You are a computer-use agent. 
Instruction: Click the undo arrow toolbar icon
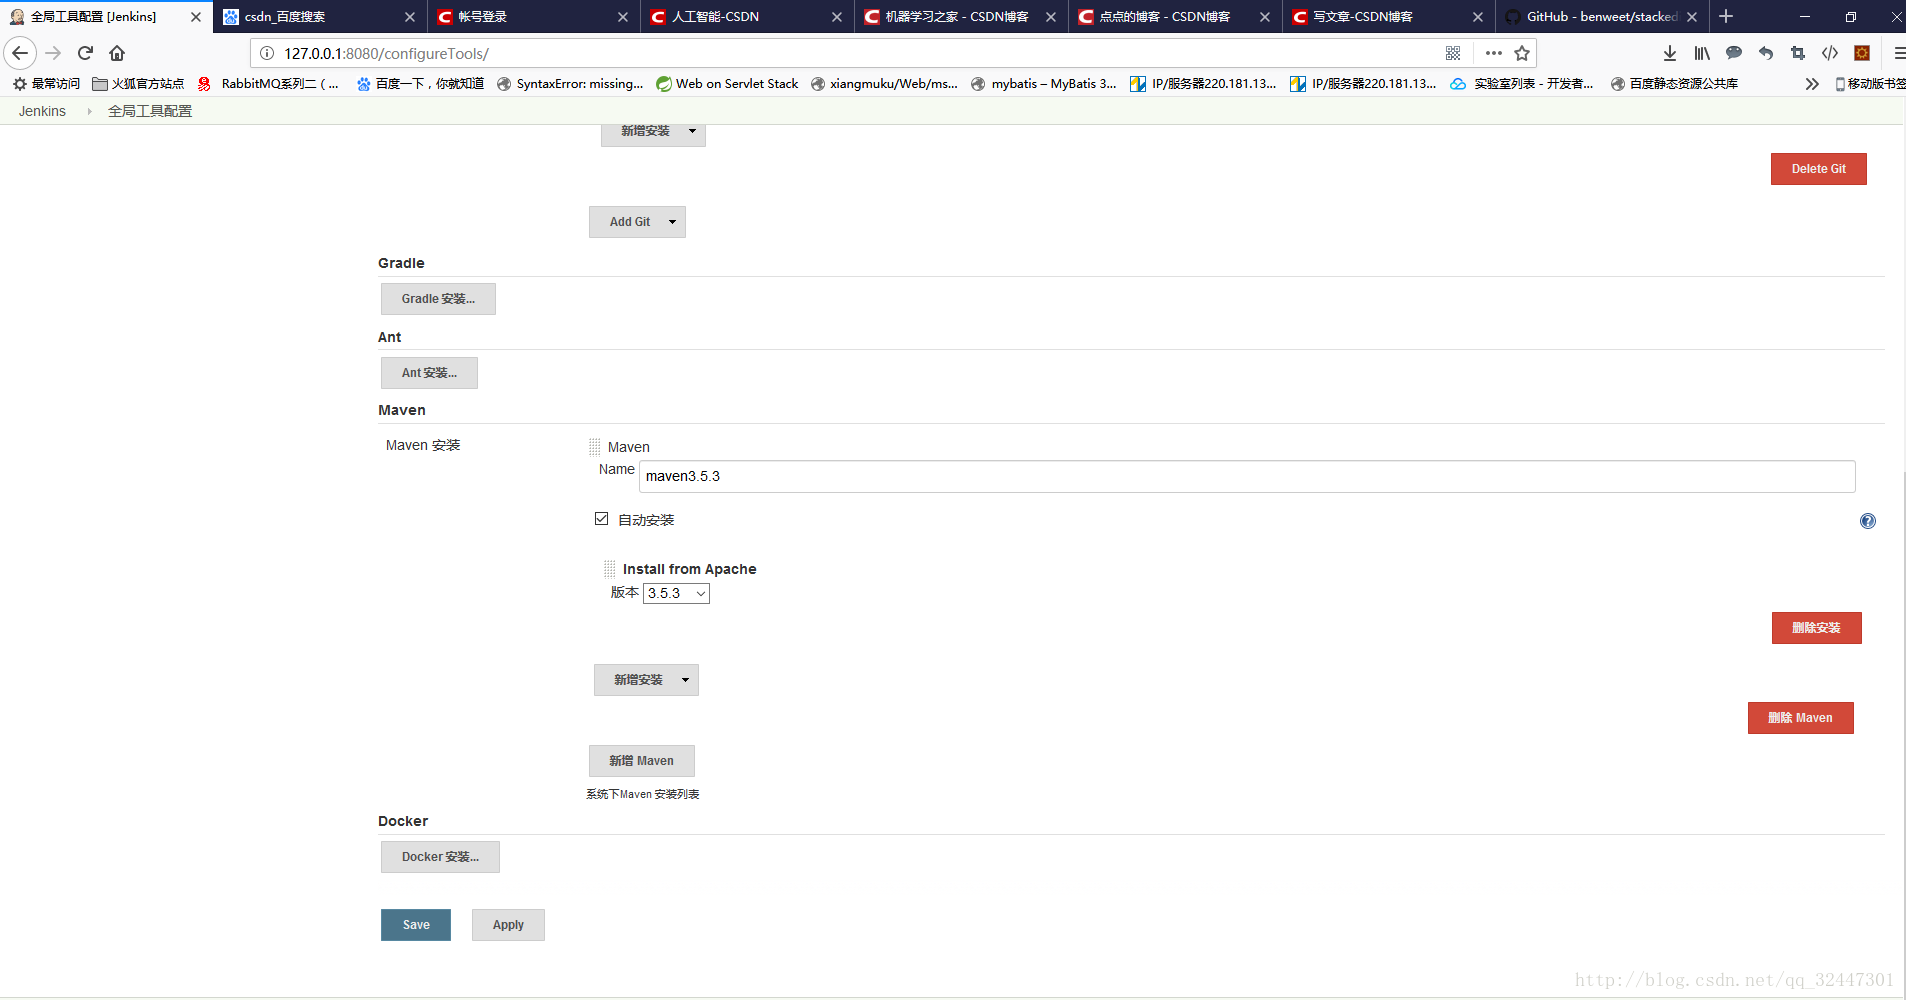(x=1766, y=53)
